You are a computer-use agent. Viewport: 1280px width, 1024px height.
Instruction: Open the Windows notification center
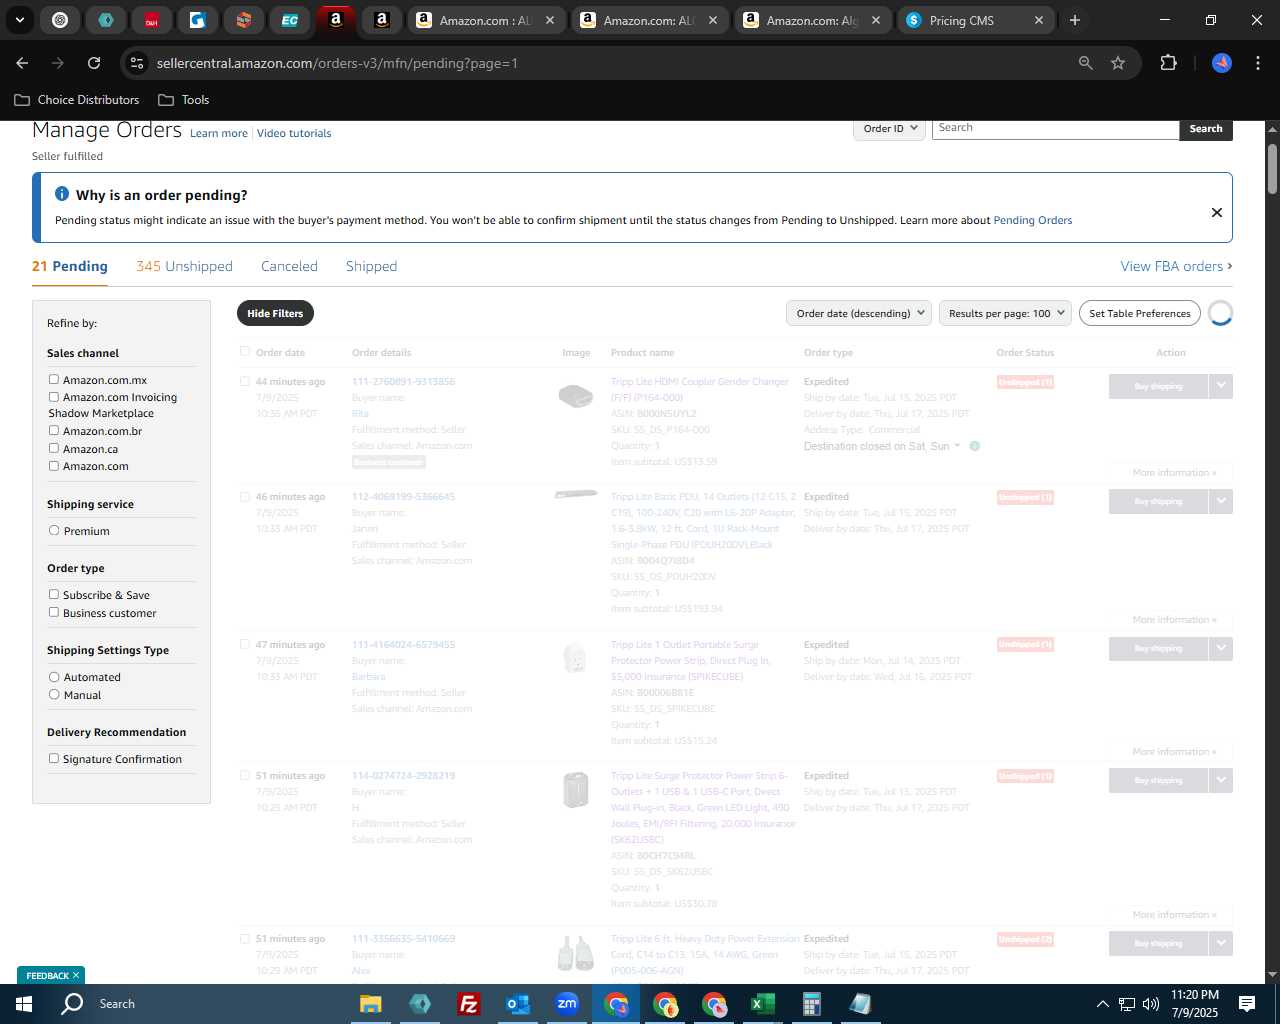coord(1247,1004)
